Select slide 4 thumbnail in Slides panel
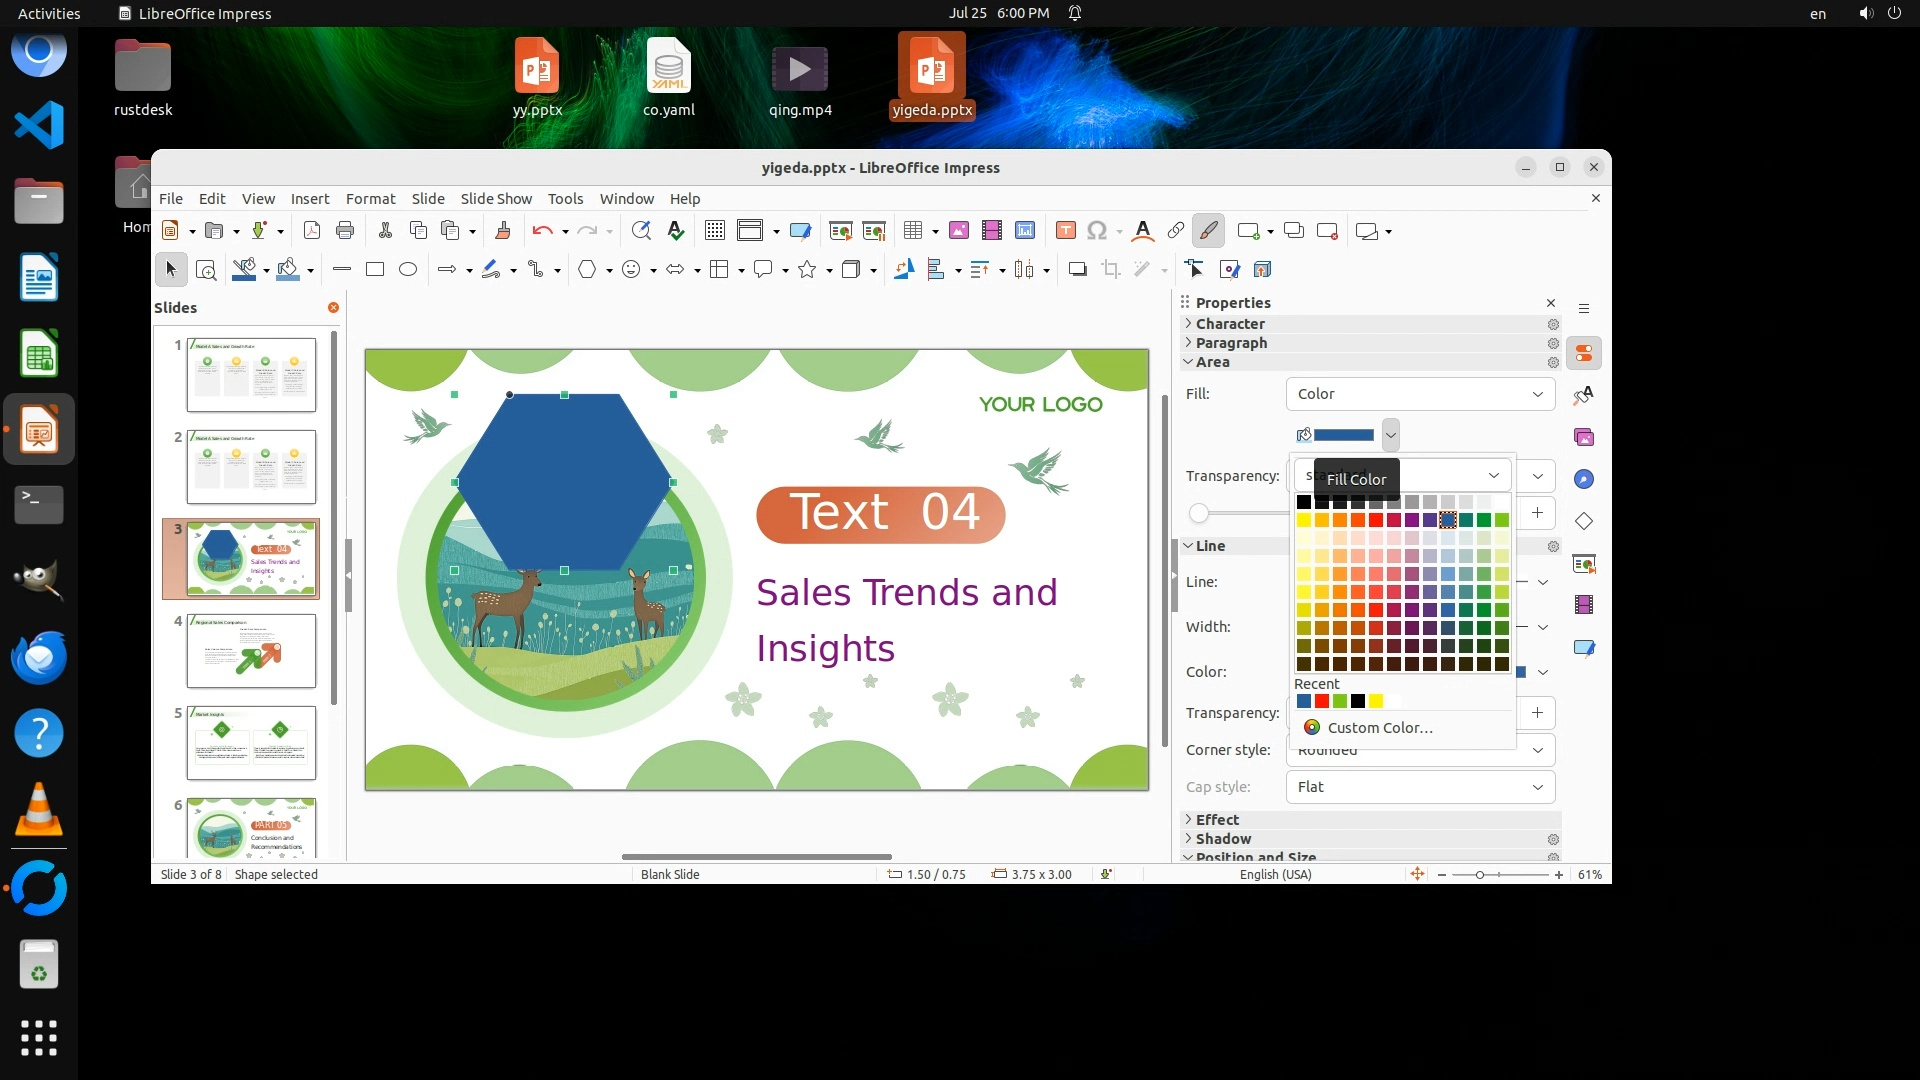This screenshot has height=1080, width=1920. tap(251, 651)
